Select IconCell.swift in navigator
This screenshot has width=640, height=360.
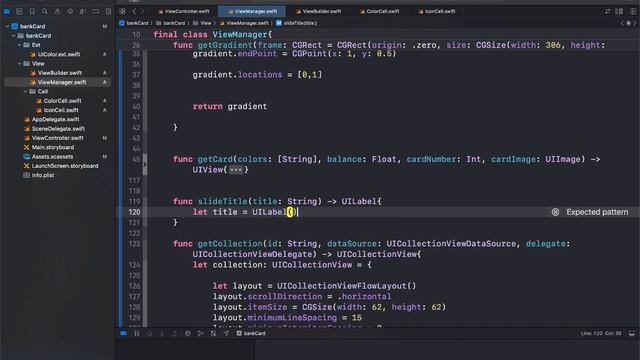57,110
